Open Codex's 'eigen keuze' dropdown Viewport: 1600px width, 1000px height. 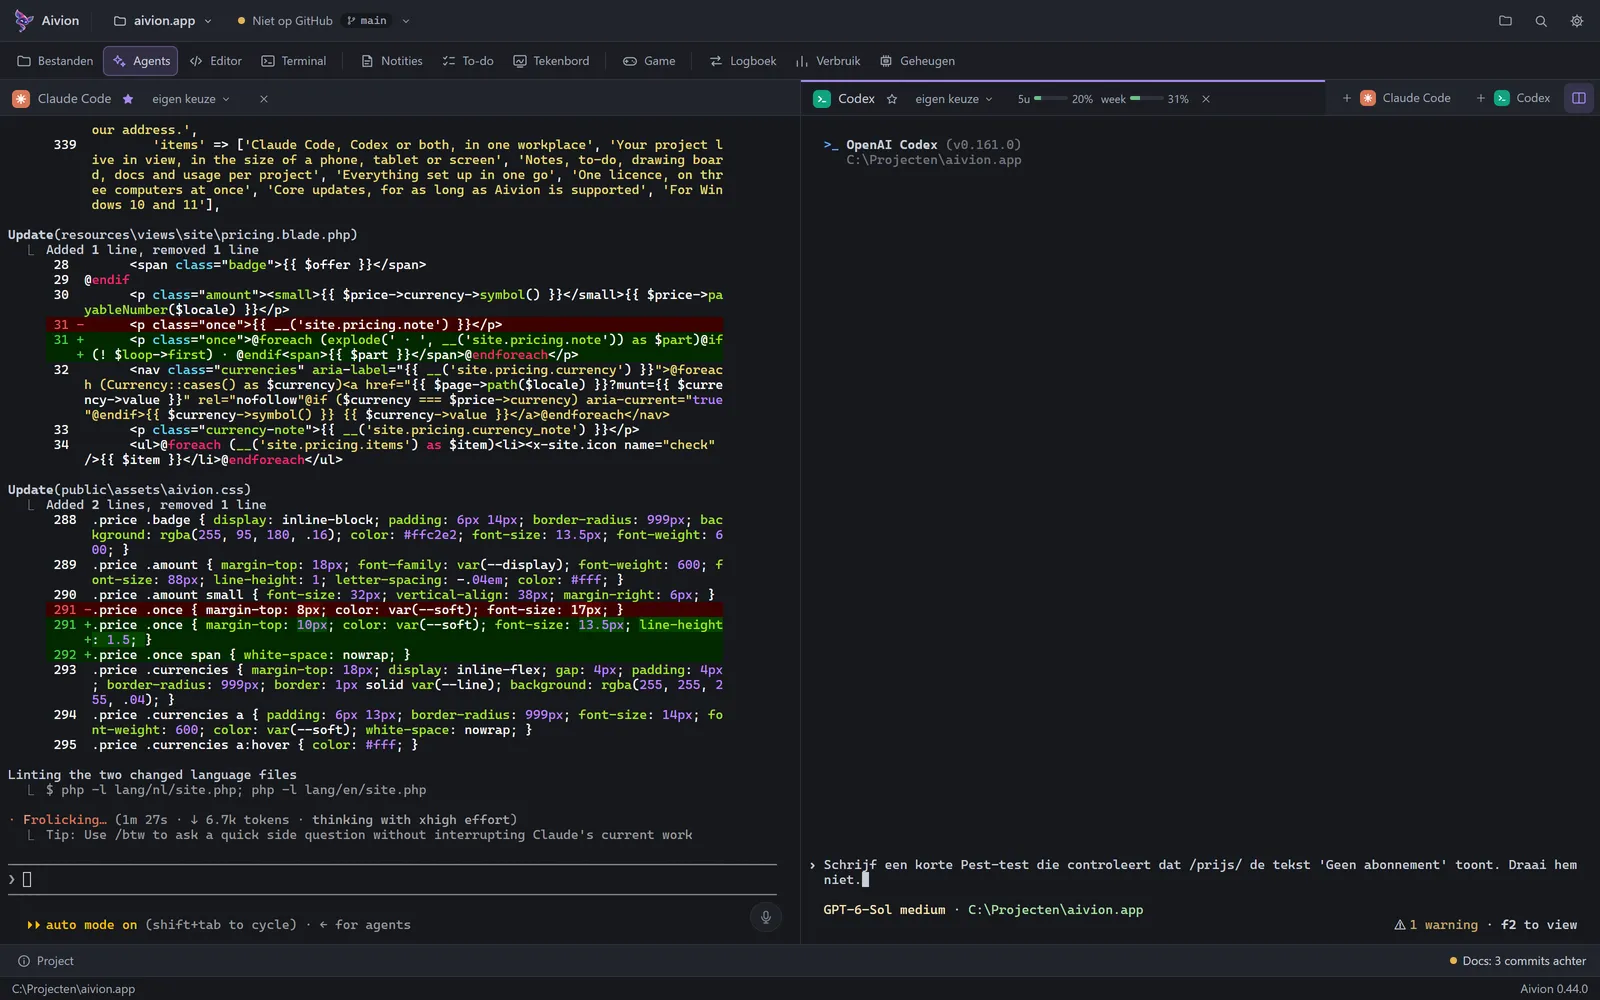point(954,99)
